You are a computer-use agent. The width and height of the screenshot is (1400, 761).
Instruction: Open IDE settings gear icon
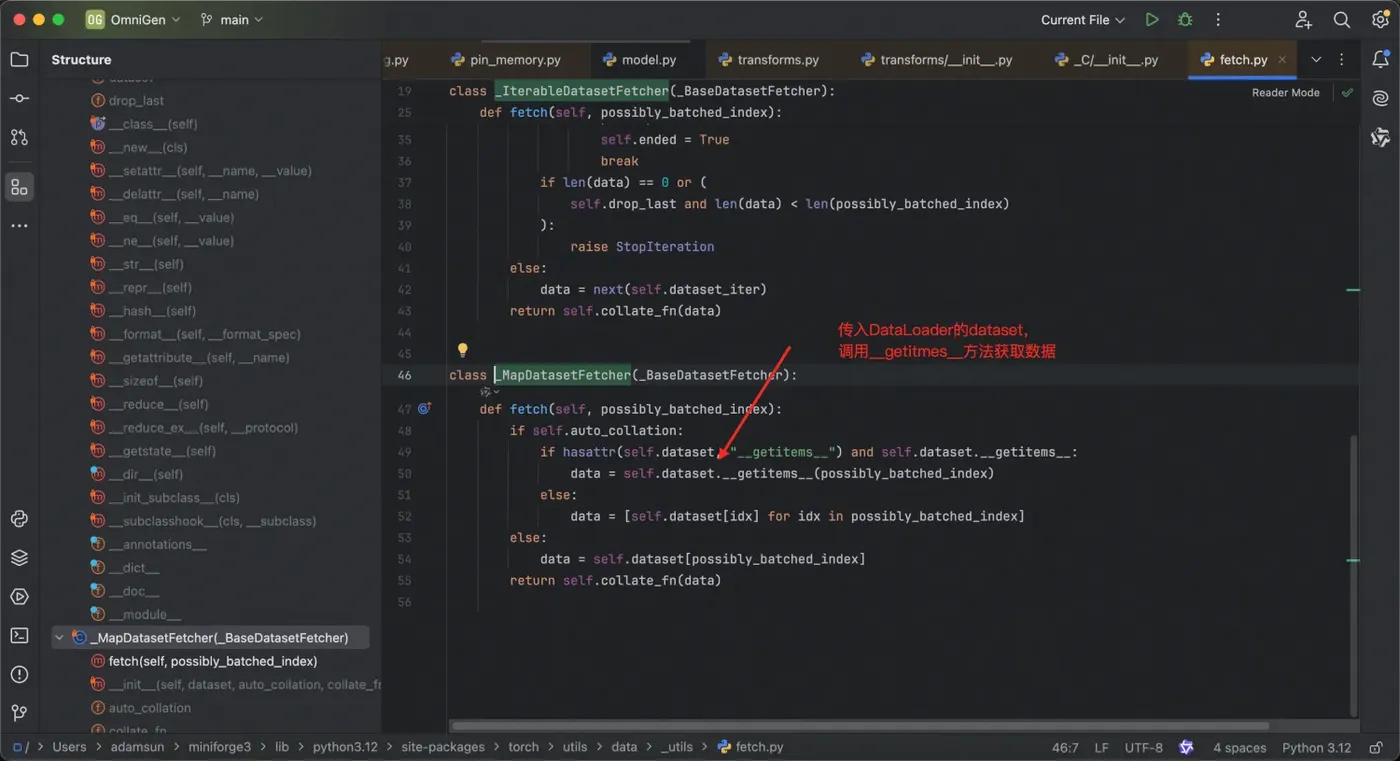click(1380, 20)
